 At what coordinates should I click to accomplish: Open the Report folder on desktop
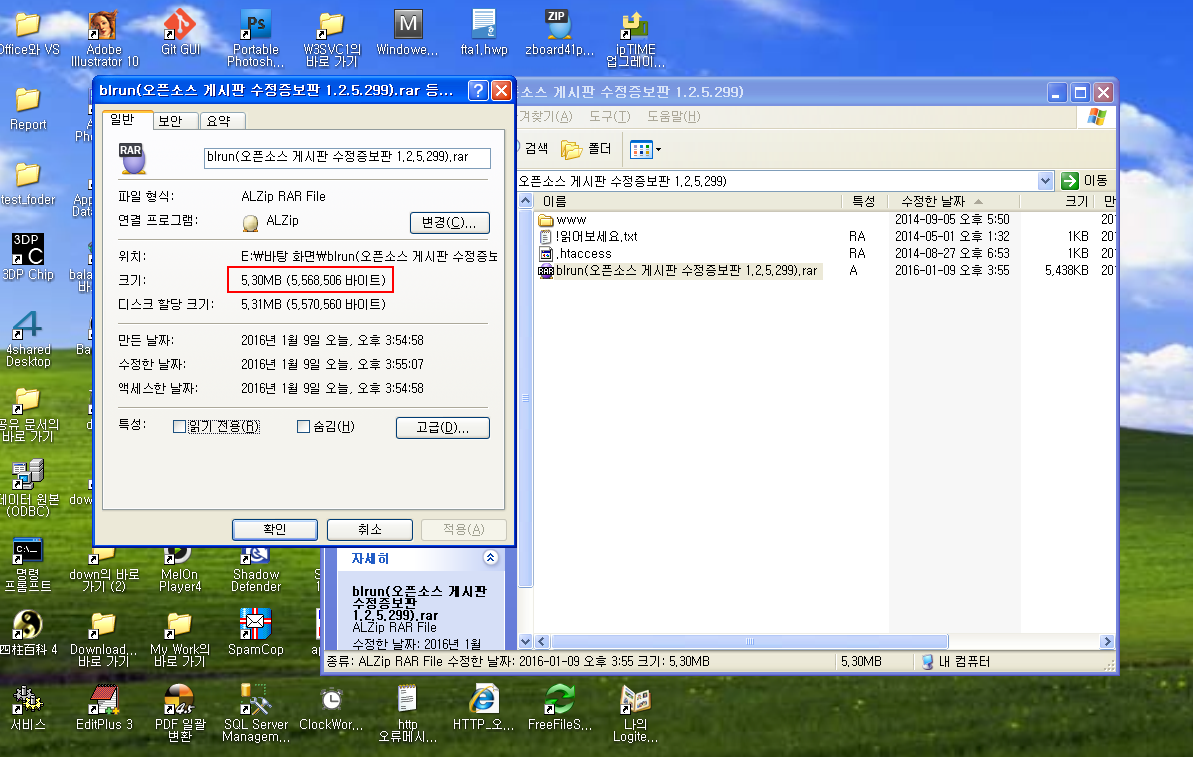click(x=28, y=108)
